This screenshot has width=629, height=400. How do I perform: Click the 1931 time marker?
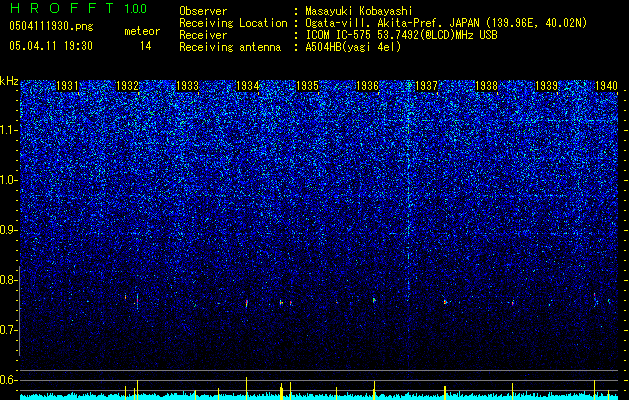click(67, 86)
